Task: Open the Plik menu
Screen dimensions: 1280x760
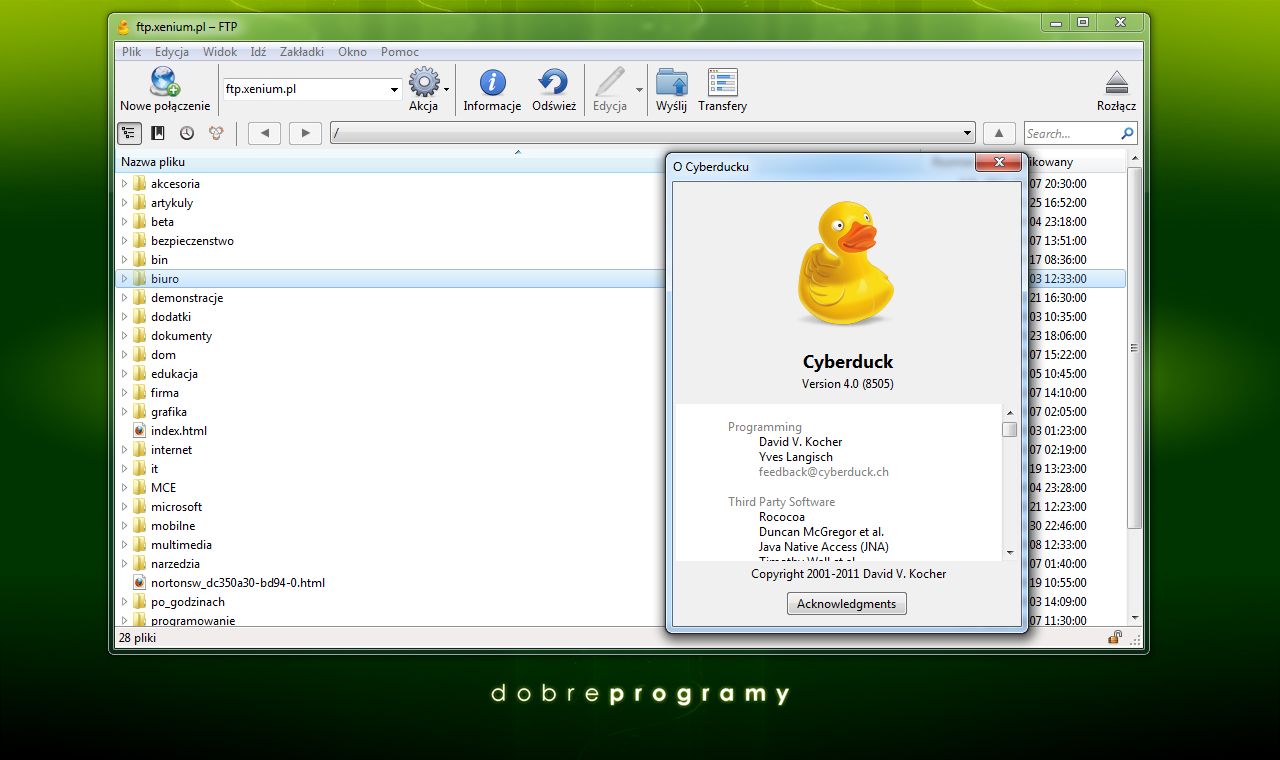Action: point(131,52)
